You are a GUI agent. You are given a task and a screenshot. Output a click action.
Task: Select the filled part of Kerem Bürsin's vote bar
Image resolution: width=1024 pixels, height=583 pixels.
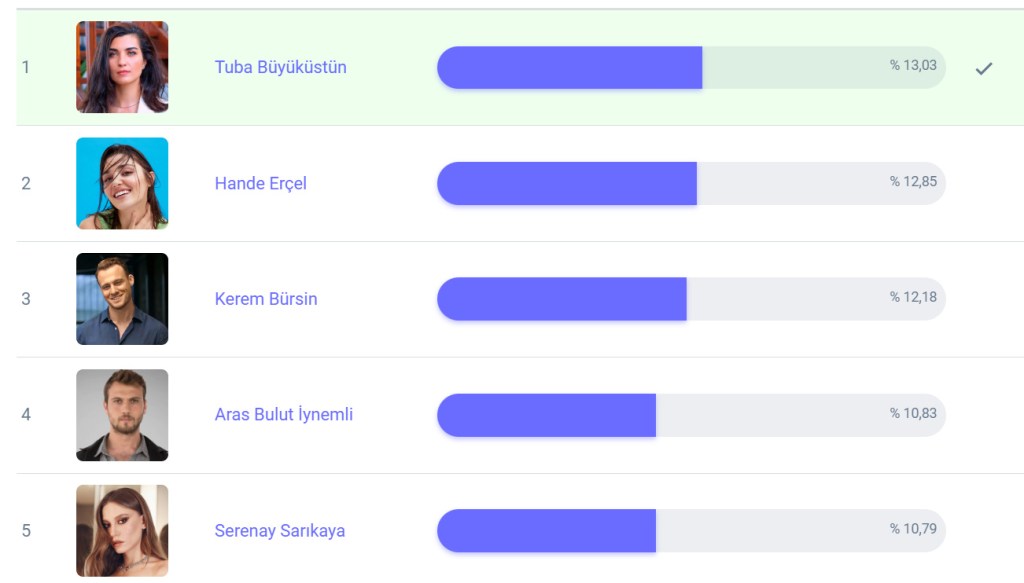click(x=561, y=299)
